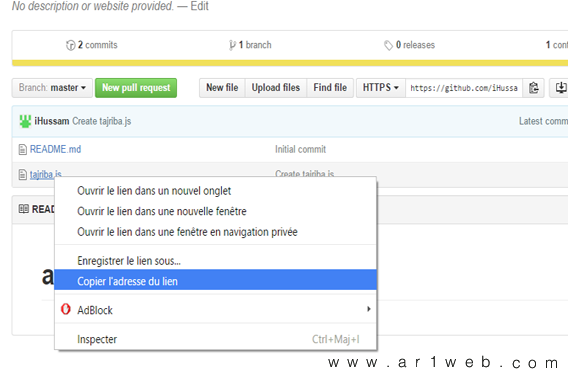Click the README book icon
Viewport: 568px width, 373px height.
pos(24,209)
